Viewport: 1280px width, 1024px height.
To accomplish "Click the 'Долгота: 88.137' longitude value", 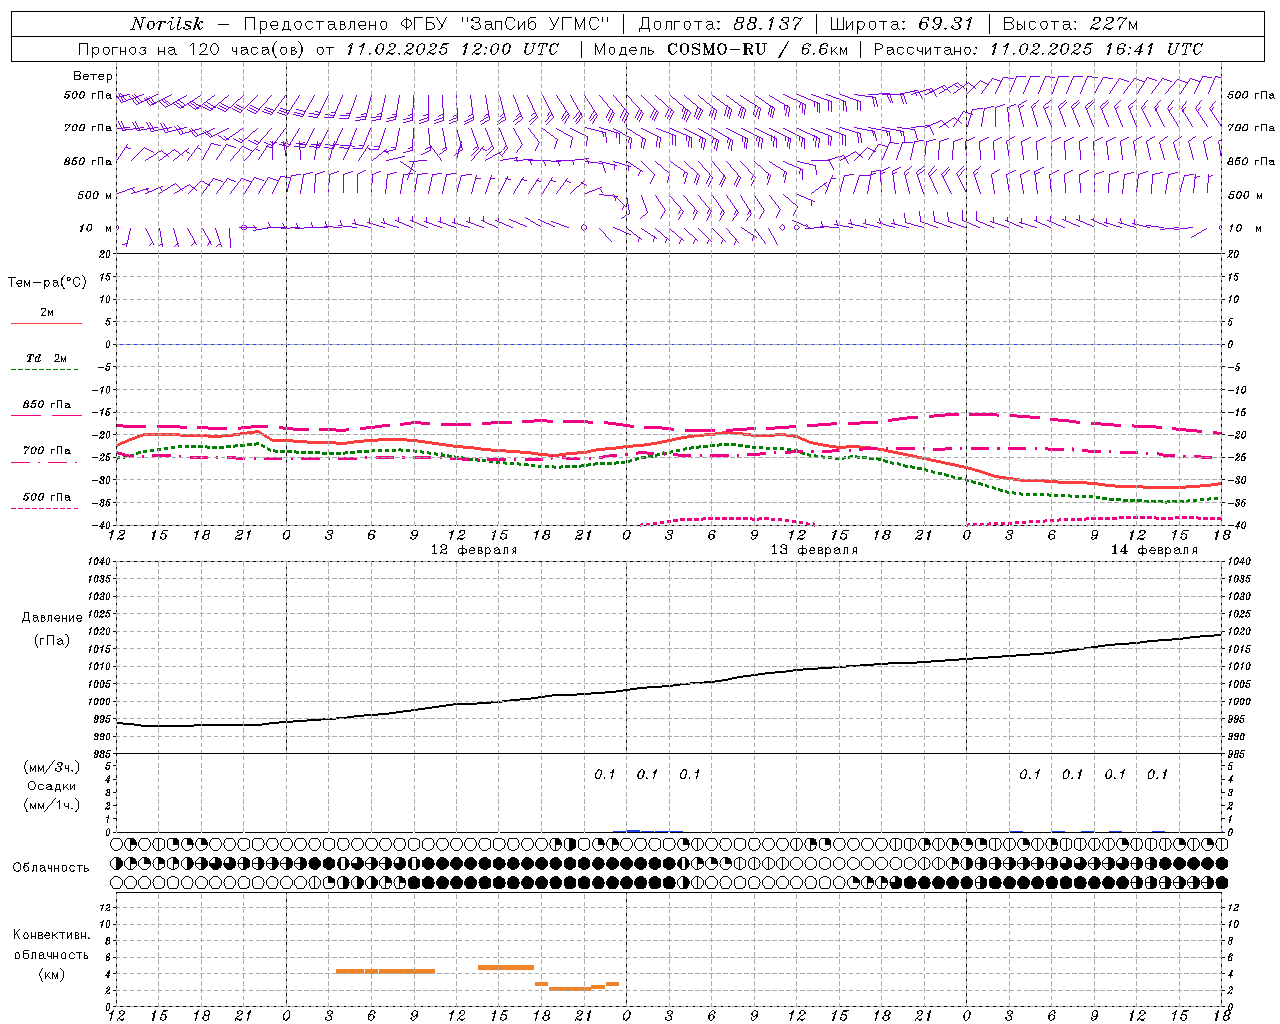I will (720, 24).
